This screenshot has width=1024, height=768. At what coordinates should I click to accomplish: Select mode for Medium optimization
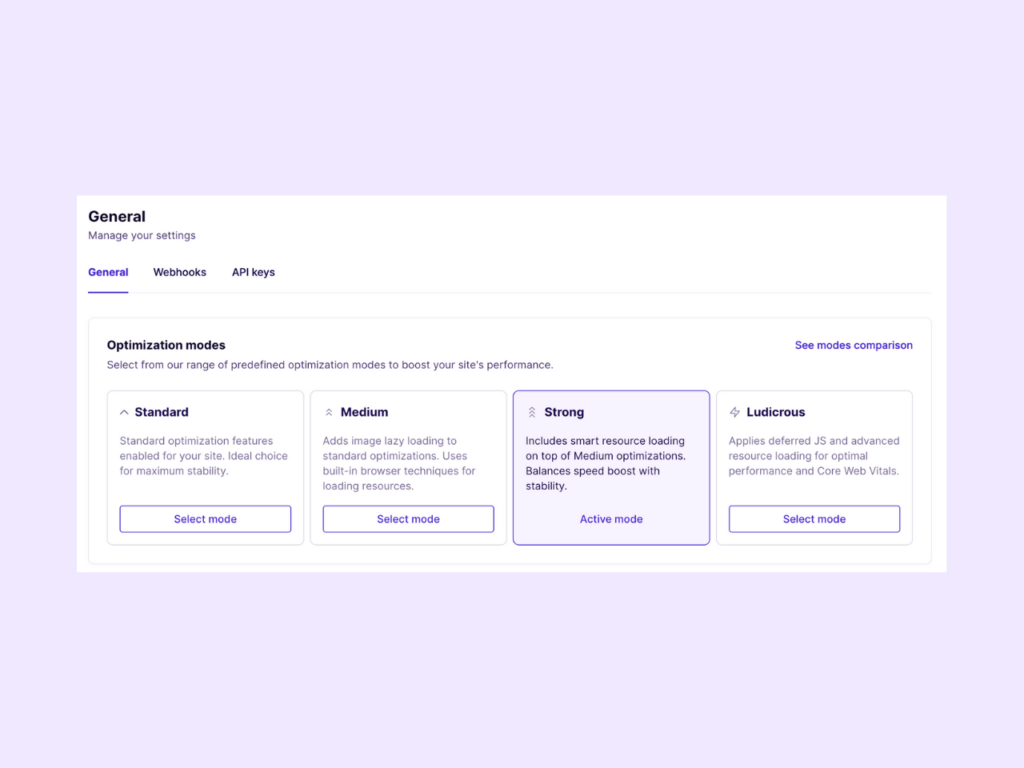coord(408,519)
